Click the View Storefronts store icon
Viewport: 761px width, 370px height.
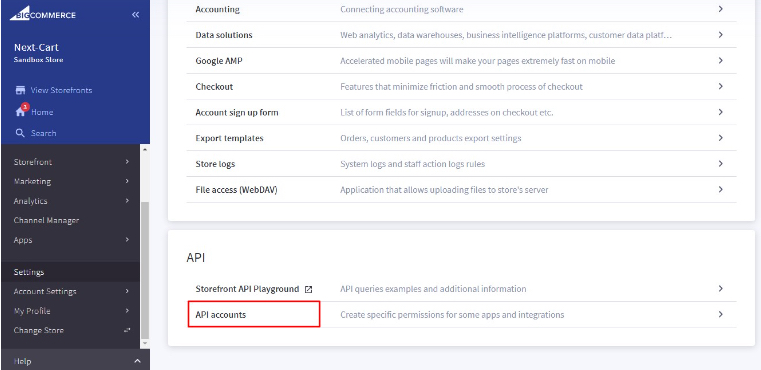click(x=20, y=90)
